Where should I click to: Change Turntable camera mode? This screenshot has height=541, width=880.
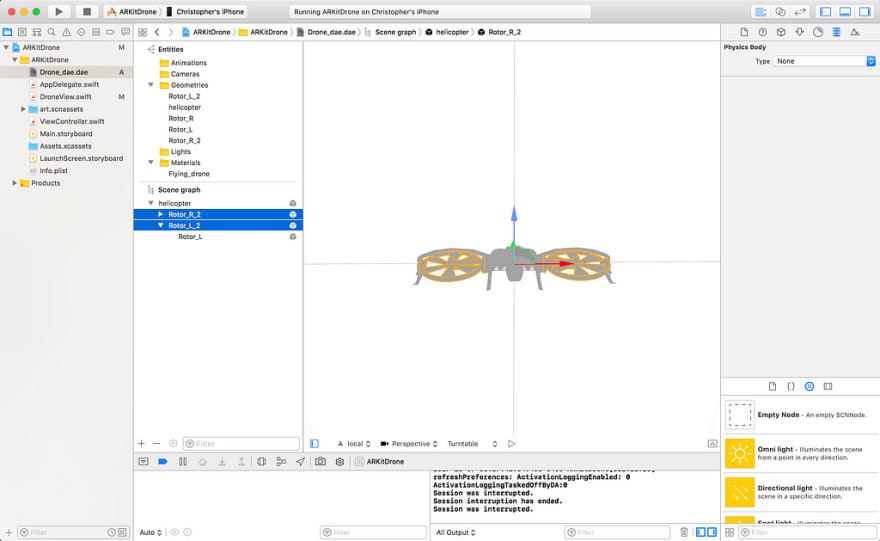[x=472, y=443]
